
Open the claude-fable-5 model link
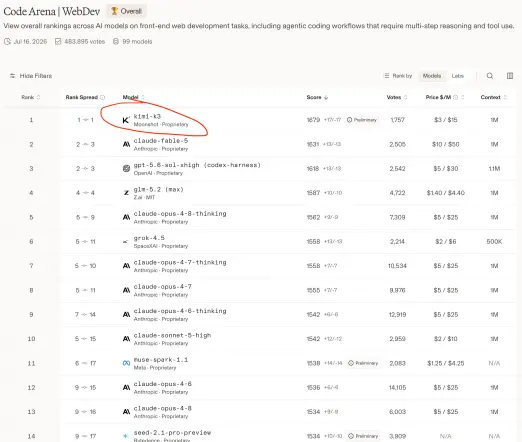(x=161, y=140)
